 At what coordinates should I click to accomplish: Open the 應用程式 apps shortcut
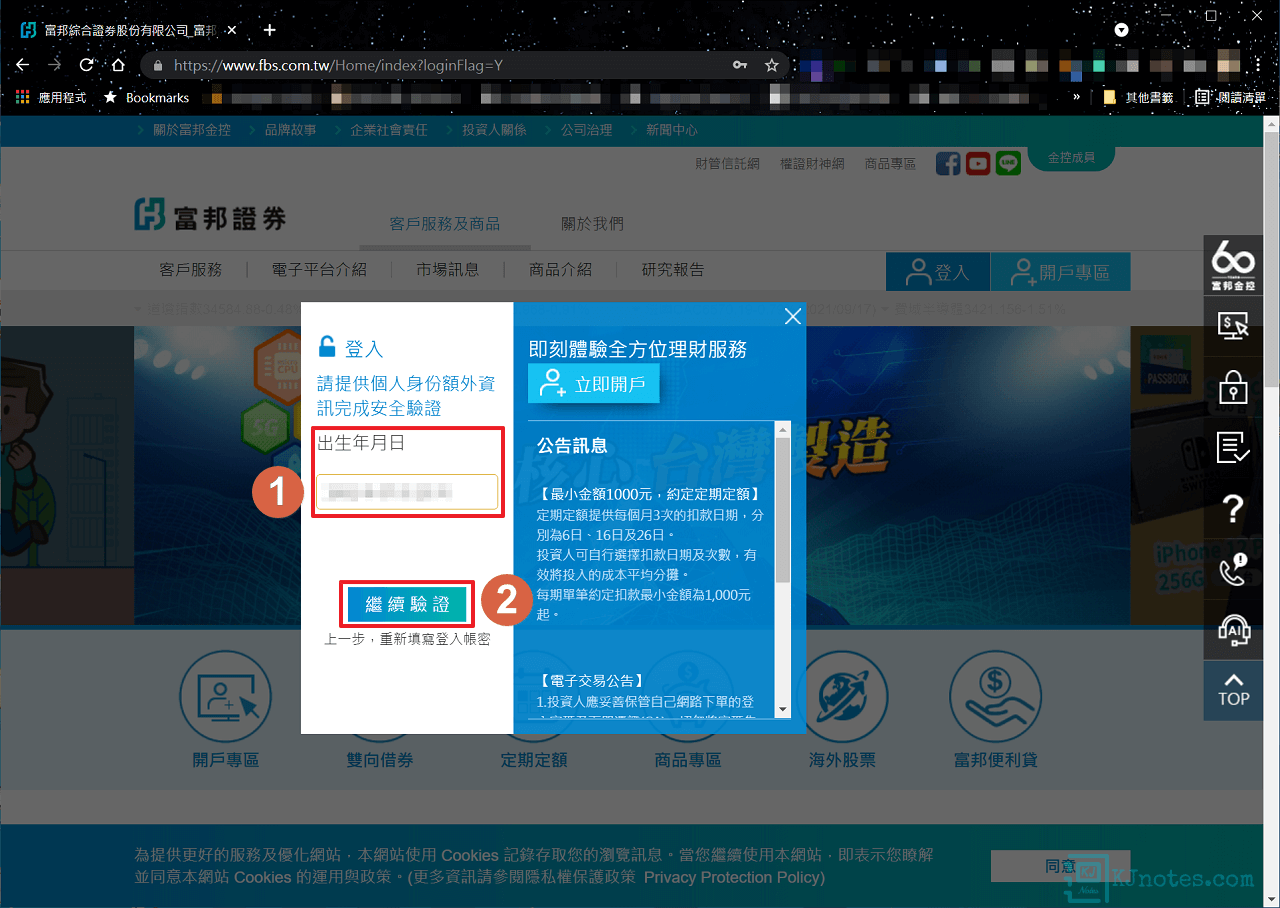(x=50, y=97)
